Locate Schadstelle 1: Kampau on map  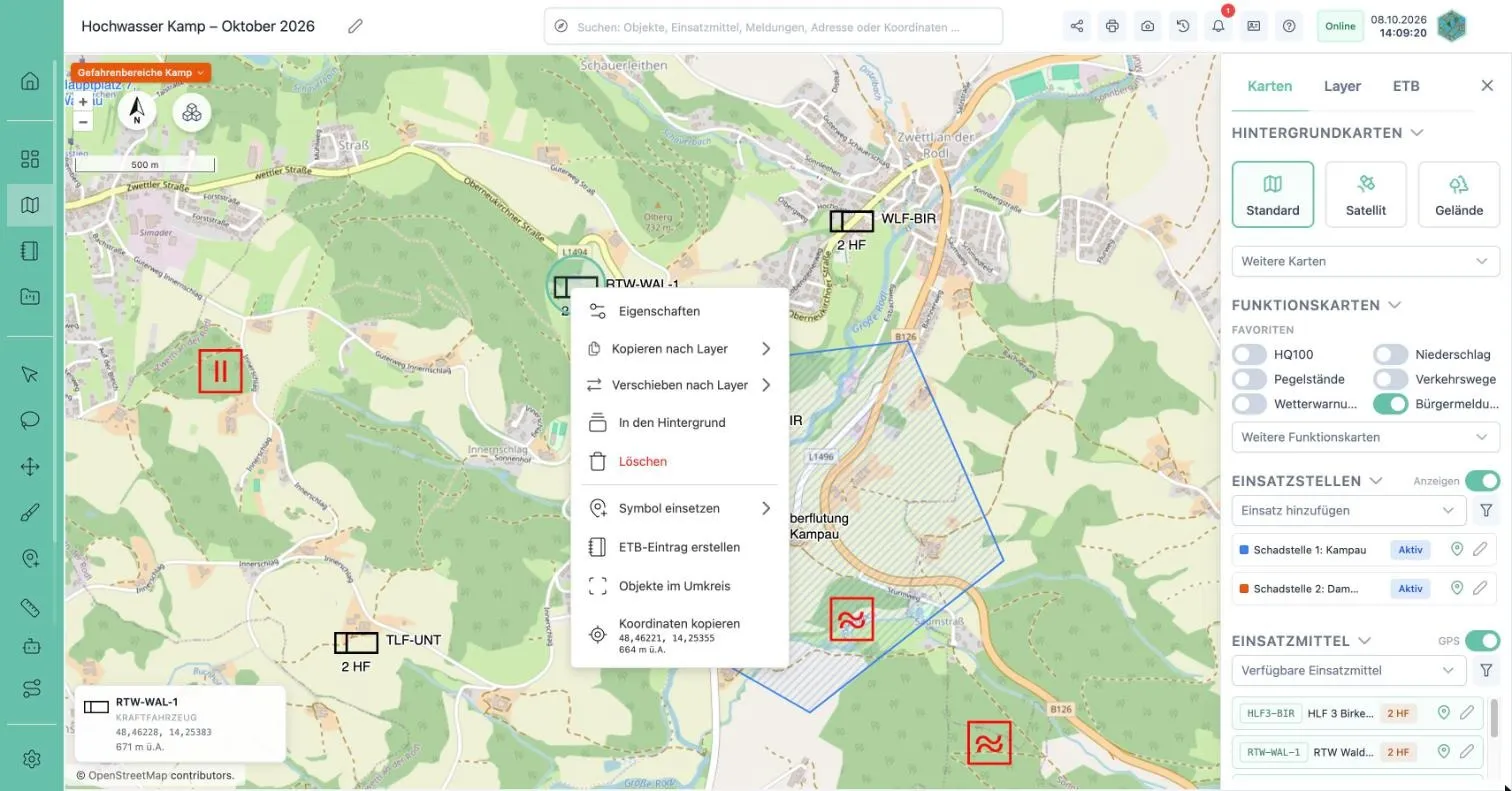[1457, 549]
